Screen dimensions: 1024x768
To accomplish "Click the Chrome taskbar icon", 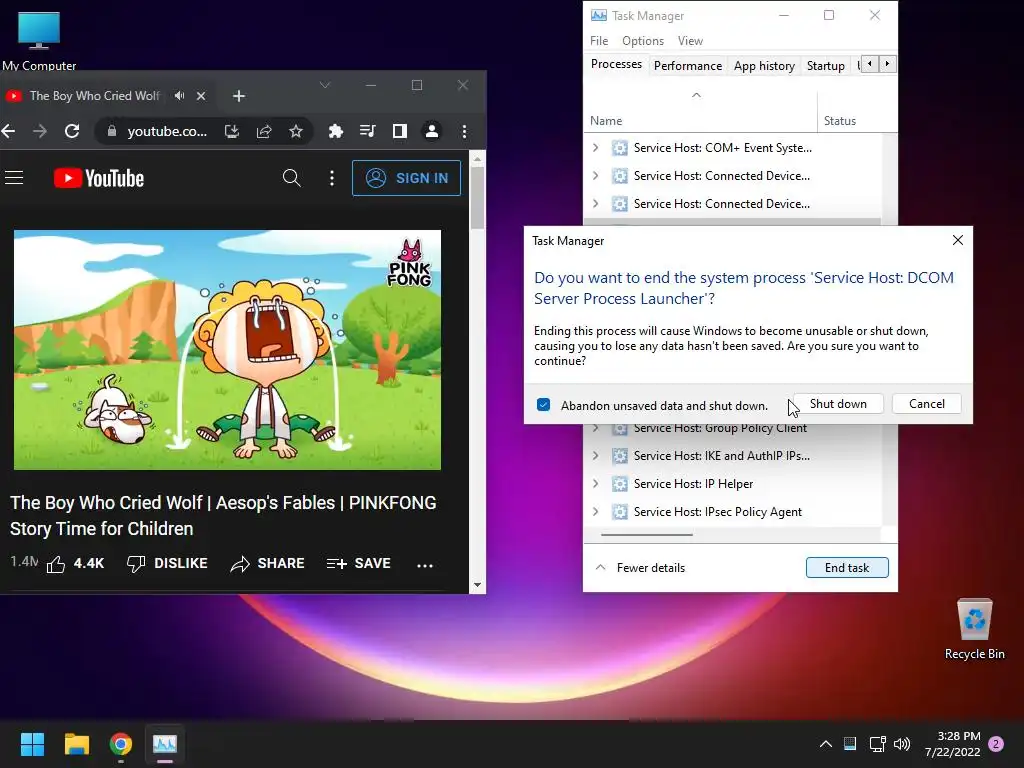I will [x=121, y=744].
